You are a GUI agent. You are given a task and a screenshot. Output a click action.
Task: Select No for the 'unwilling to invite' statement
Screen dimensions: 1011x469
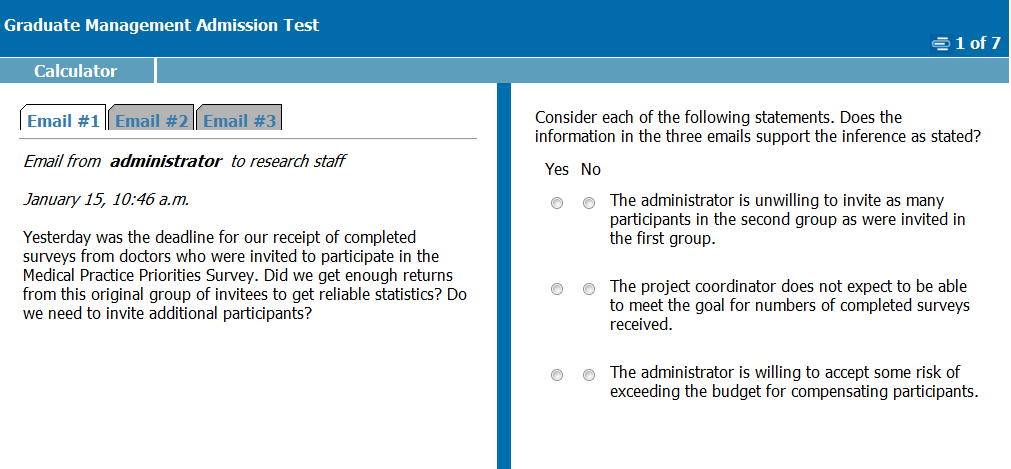pos(589,203)
